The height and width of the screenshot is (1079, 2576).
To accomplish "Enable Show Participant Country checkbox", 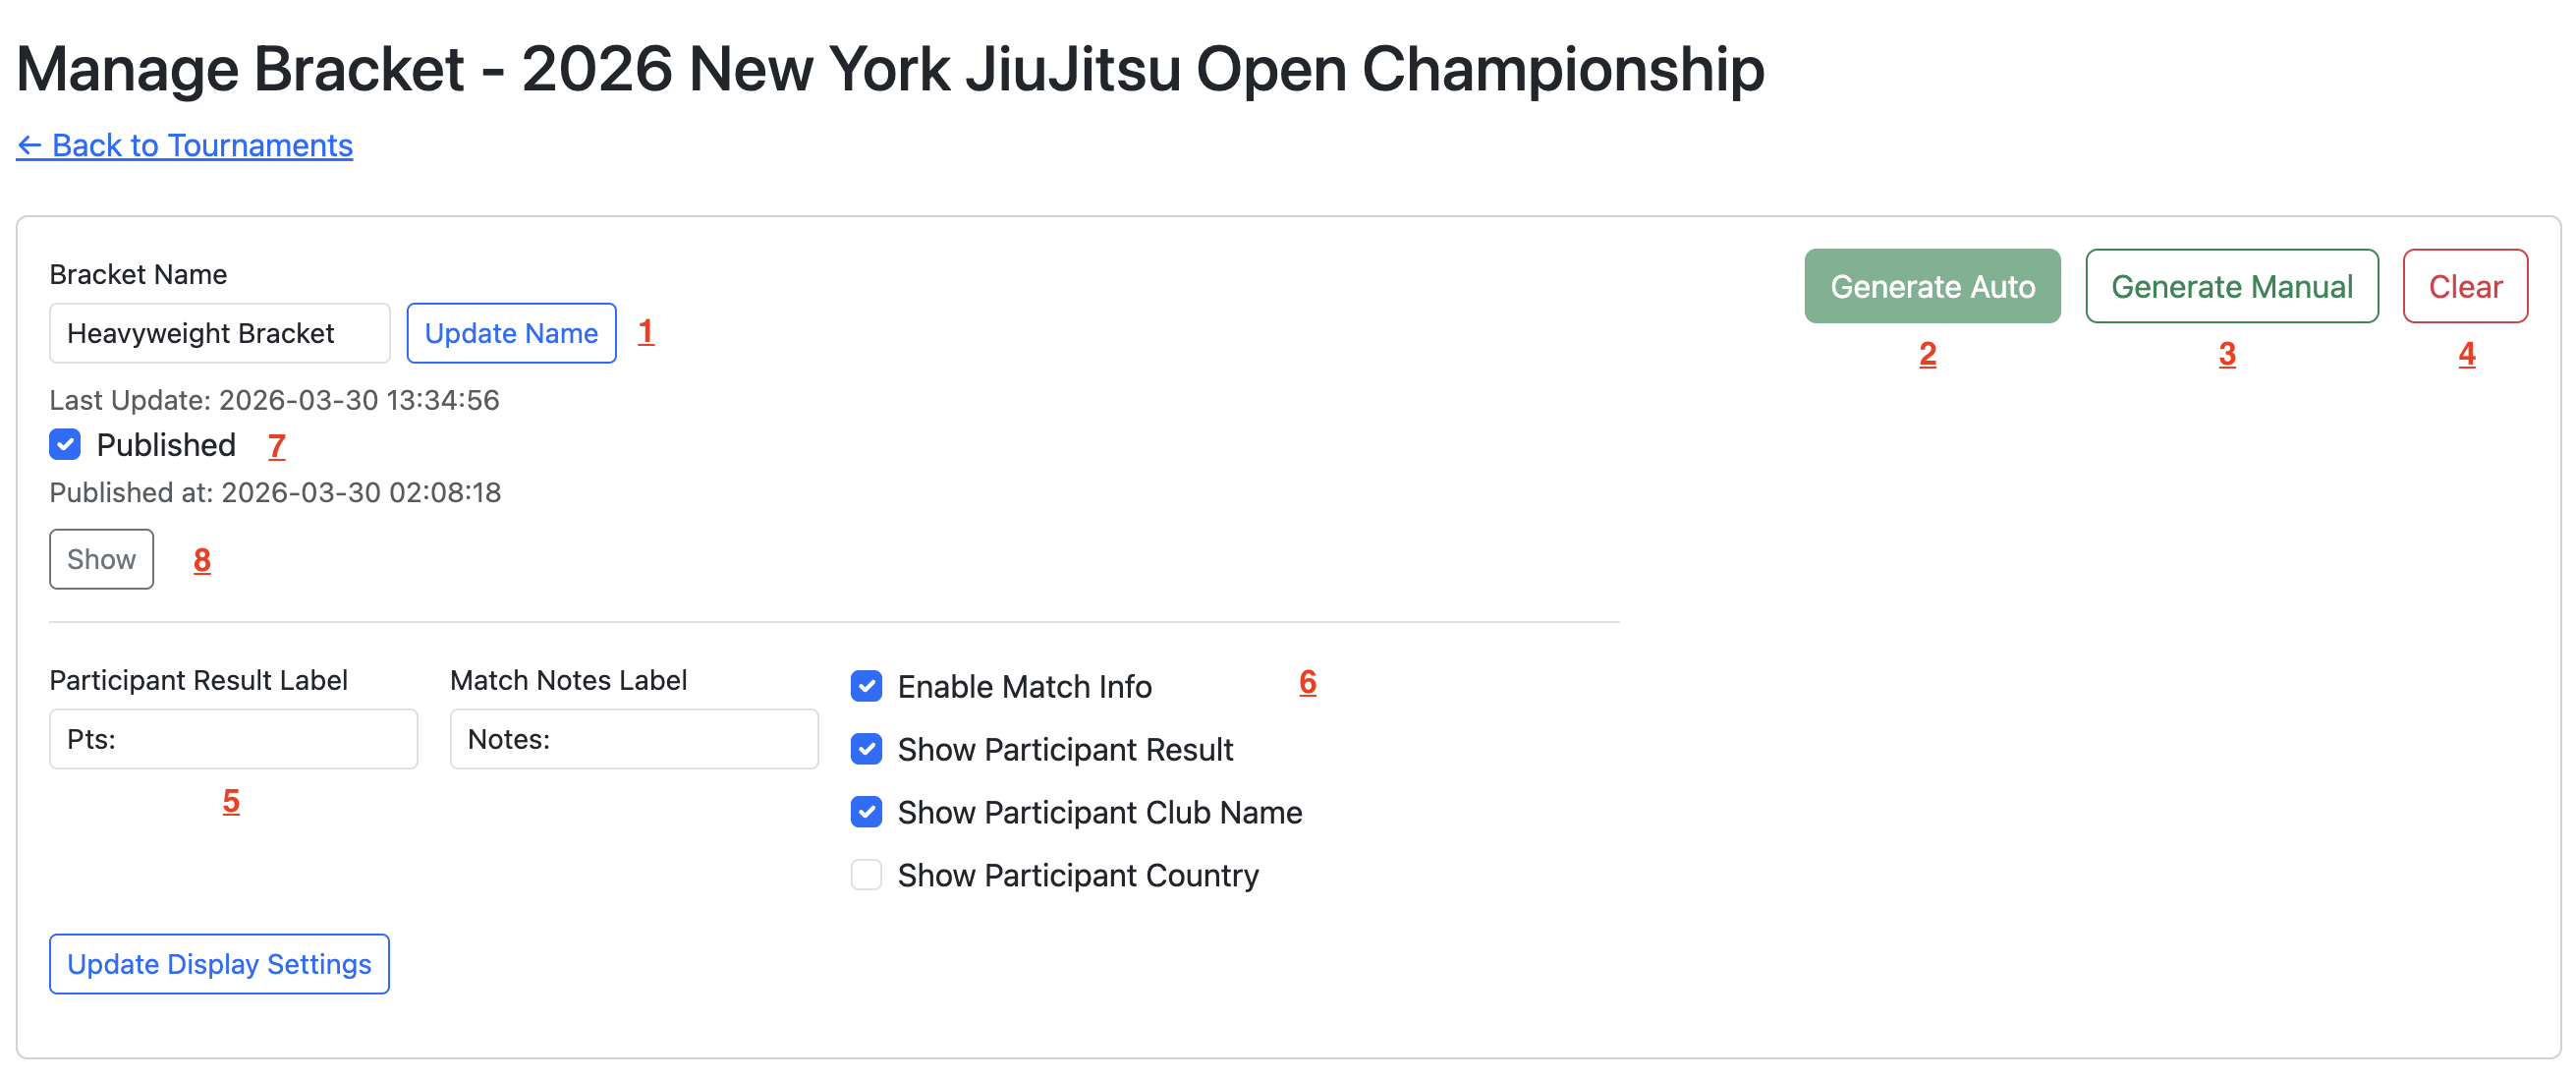I will [x=866, y=875].
